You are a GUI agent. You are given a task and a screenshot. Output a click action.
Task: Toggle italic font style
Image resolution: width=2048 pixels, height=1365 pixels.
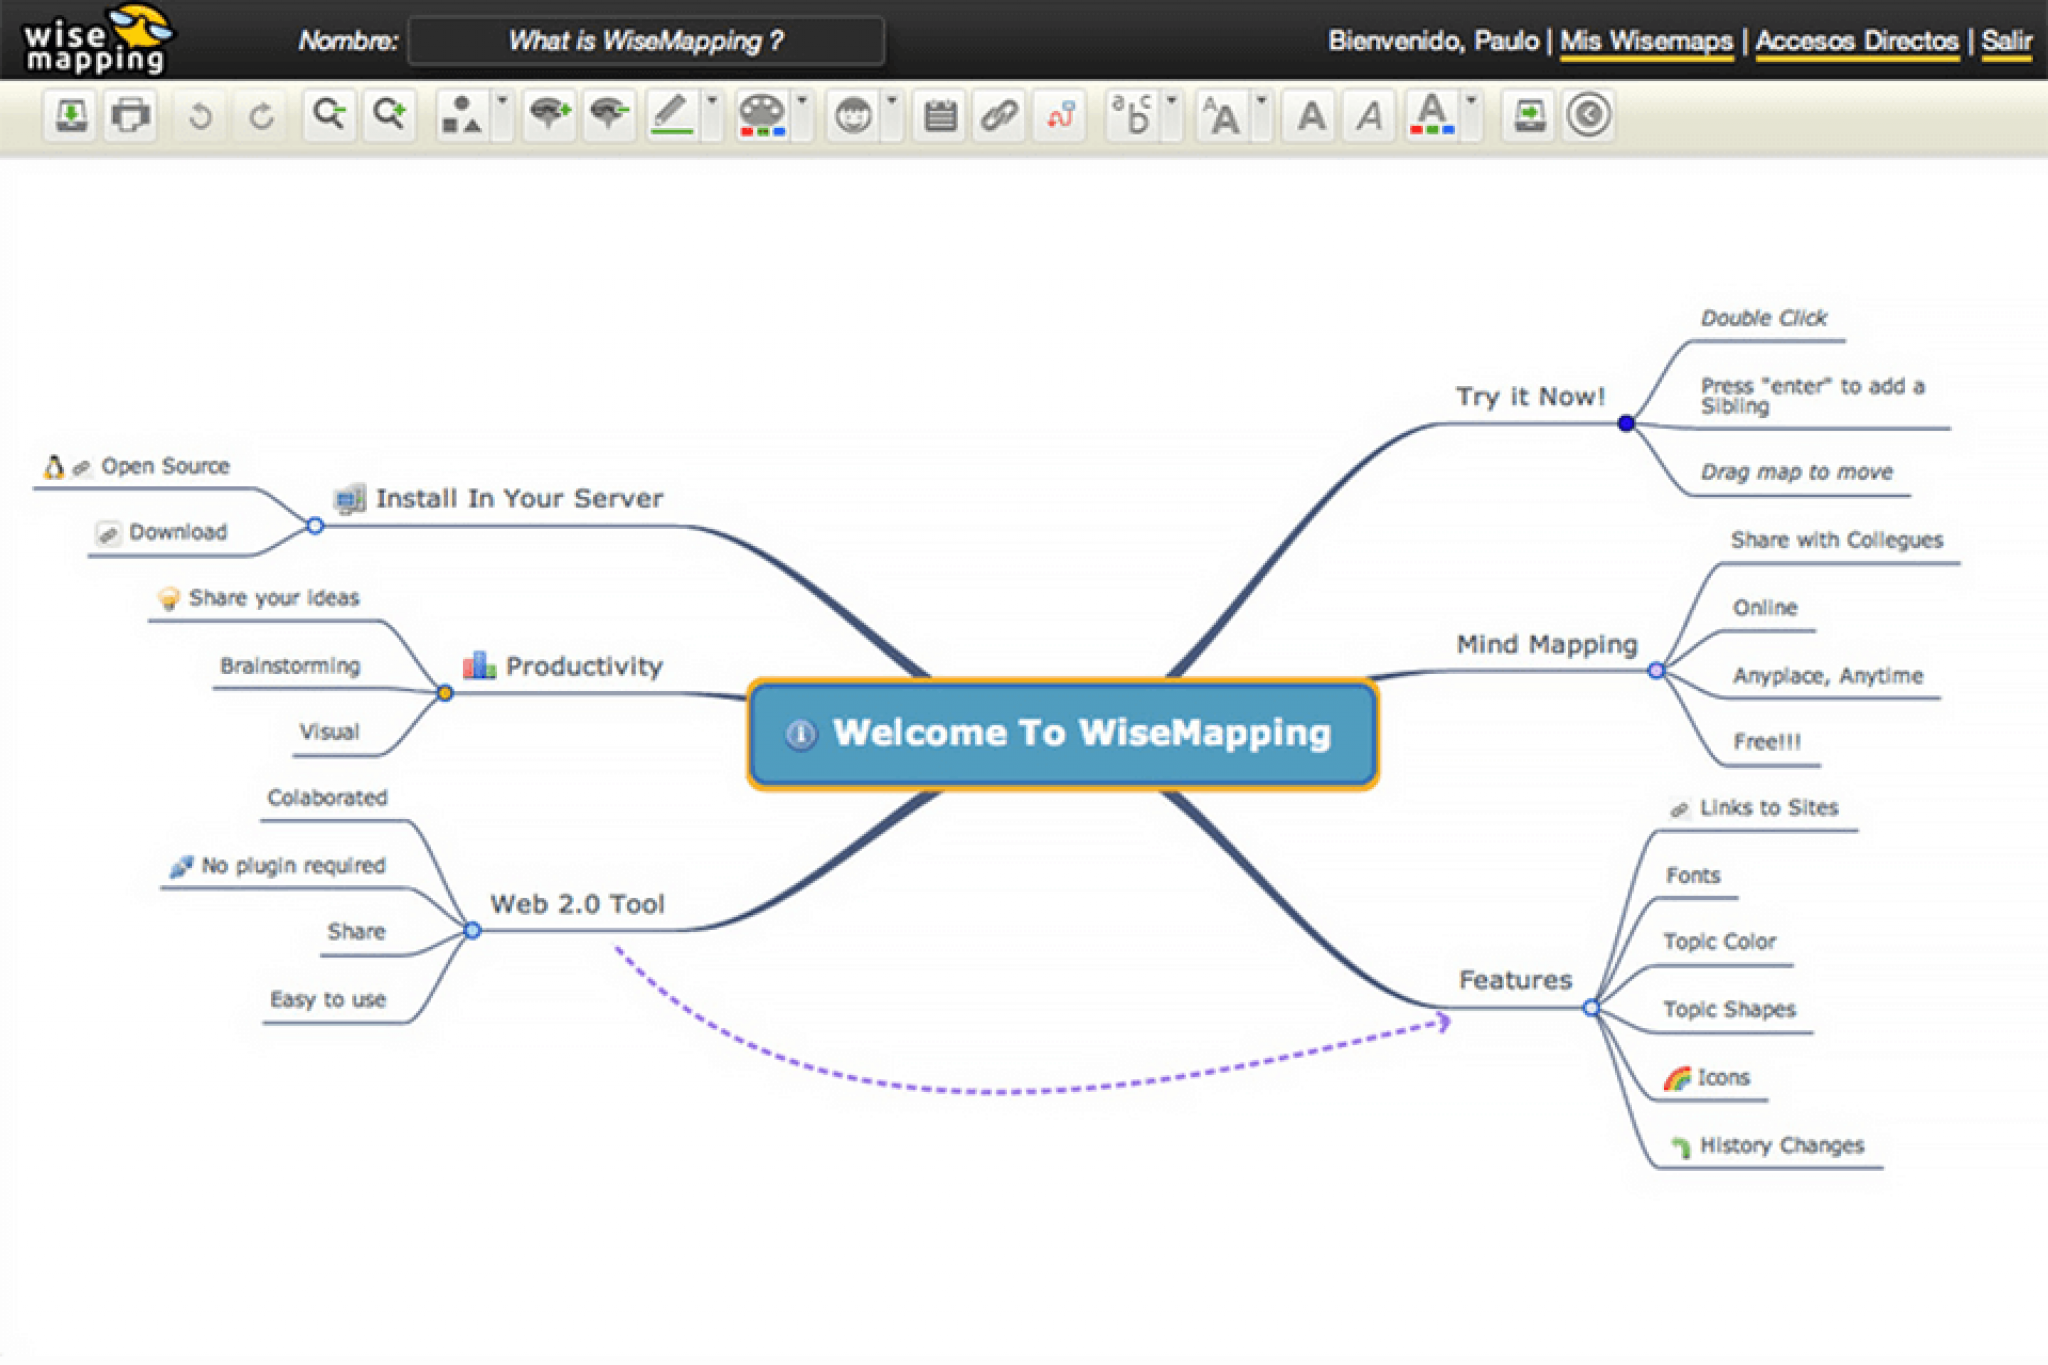tap(1370, 115)
